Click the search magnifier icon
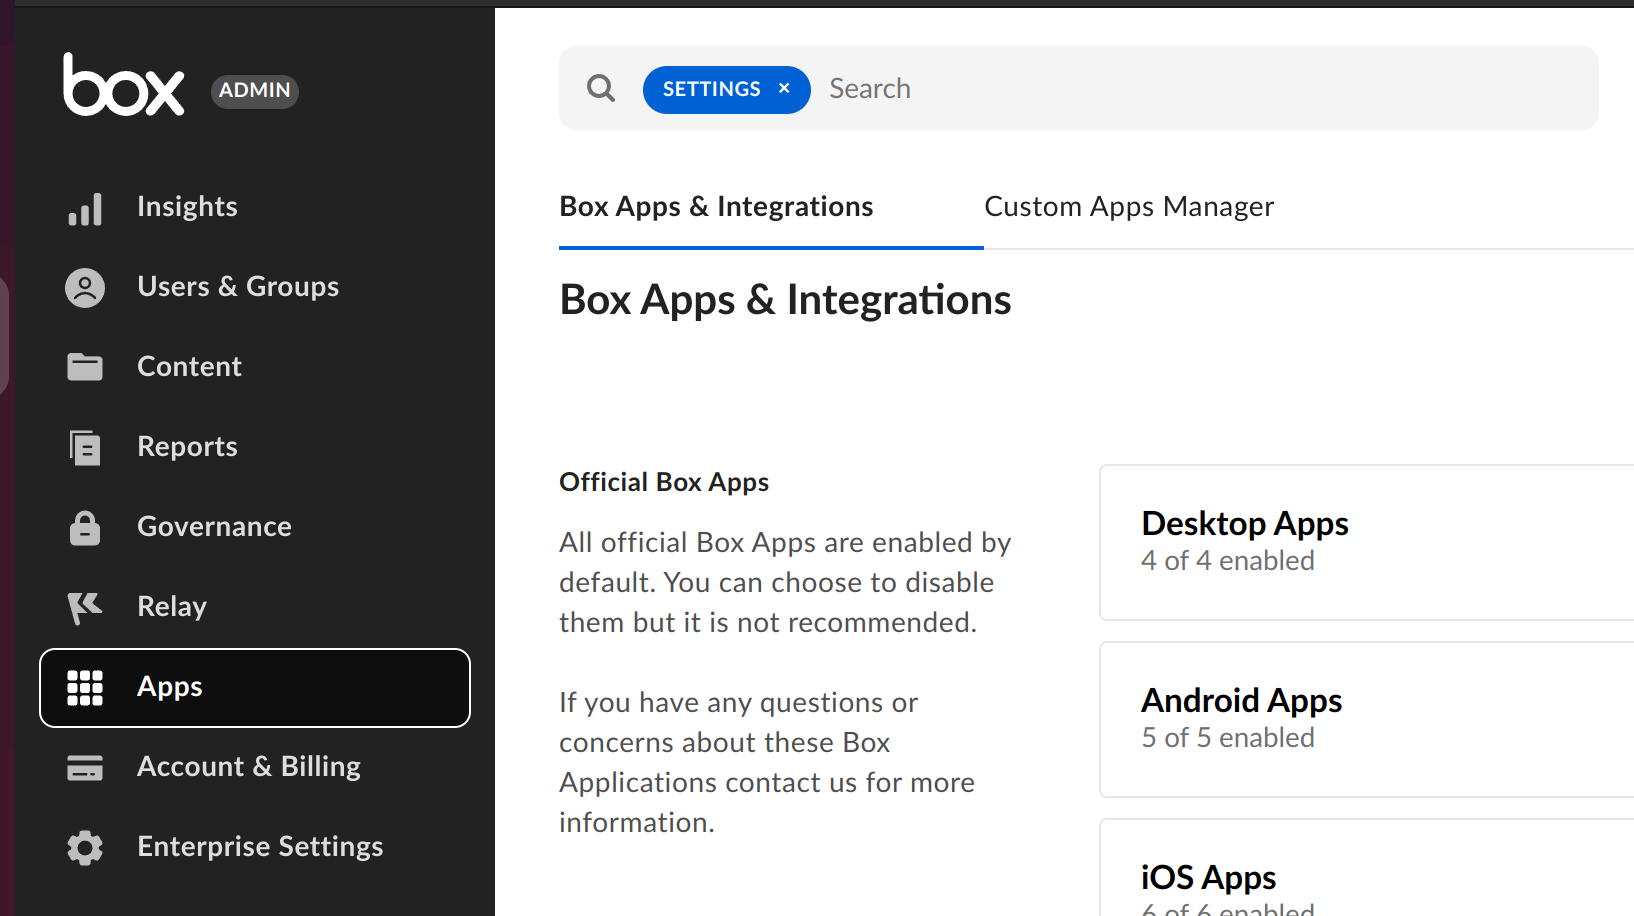The width and height of the screenshot is (1634, 916). click(x=600, y=88)
